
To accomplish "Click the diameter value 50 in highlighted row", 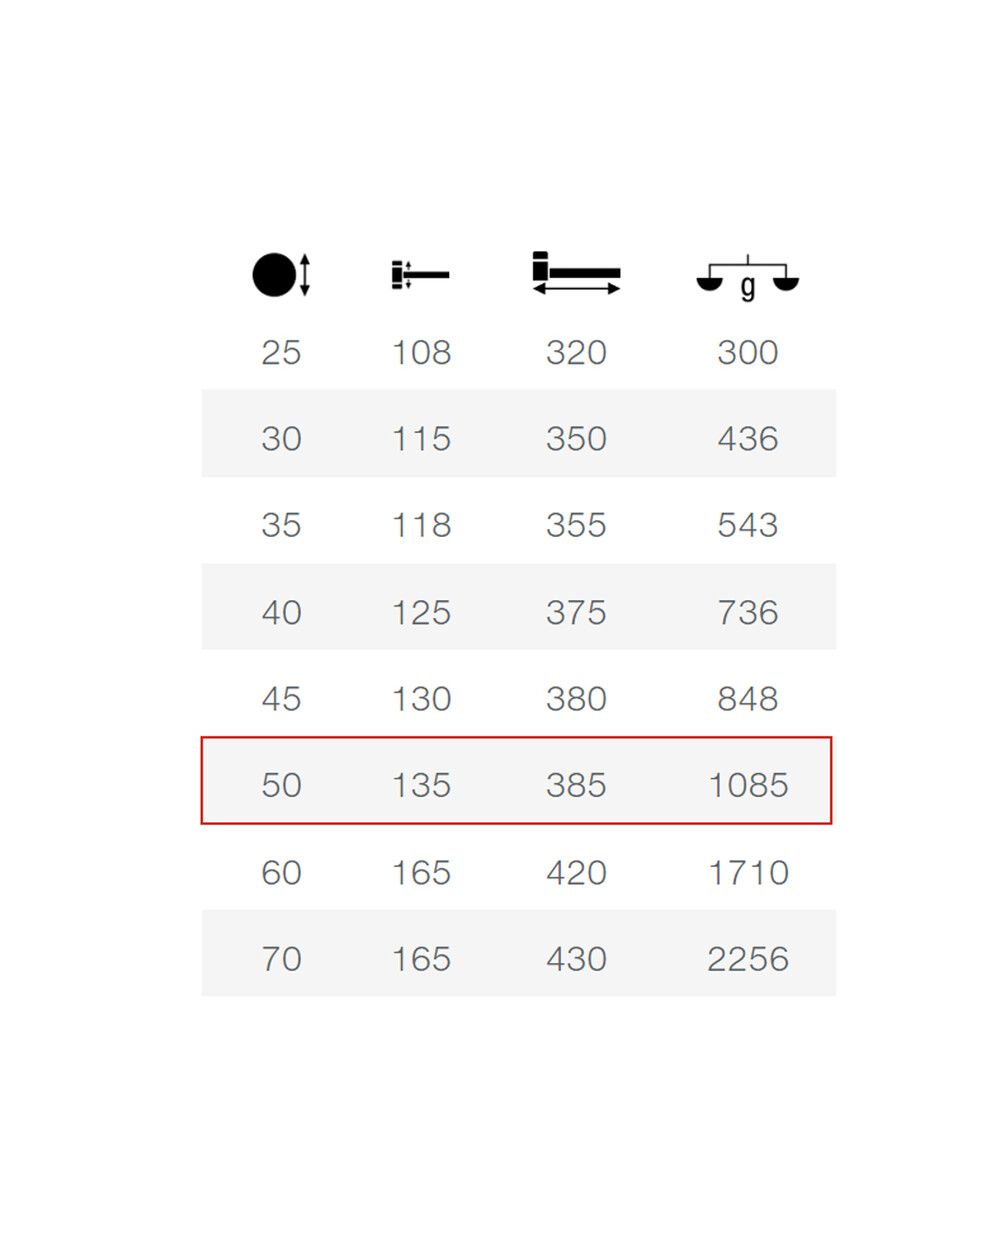I will click(281, 785).
